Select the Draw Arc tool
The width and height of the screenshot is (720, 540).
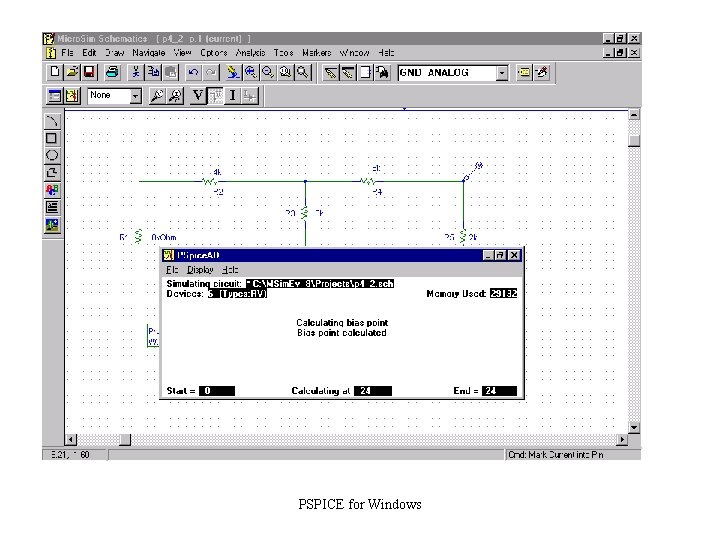click(x=52, y=121)
